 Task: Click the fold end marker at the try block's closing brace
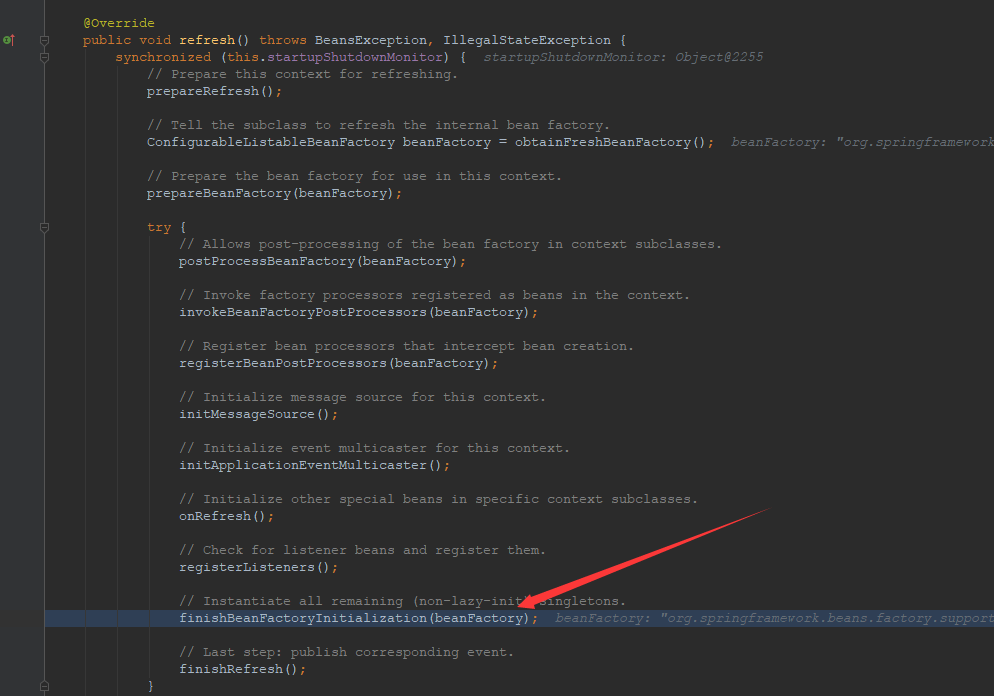coord(44,686)
